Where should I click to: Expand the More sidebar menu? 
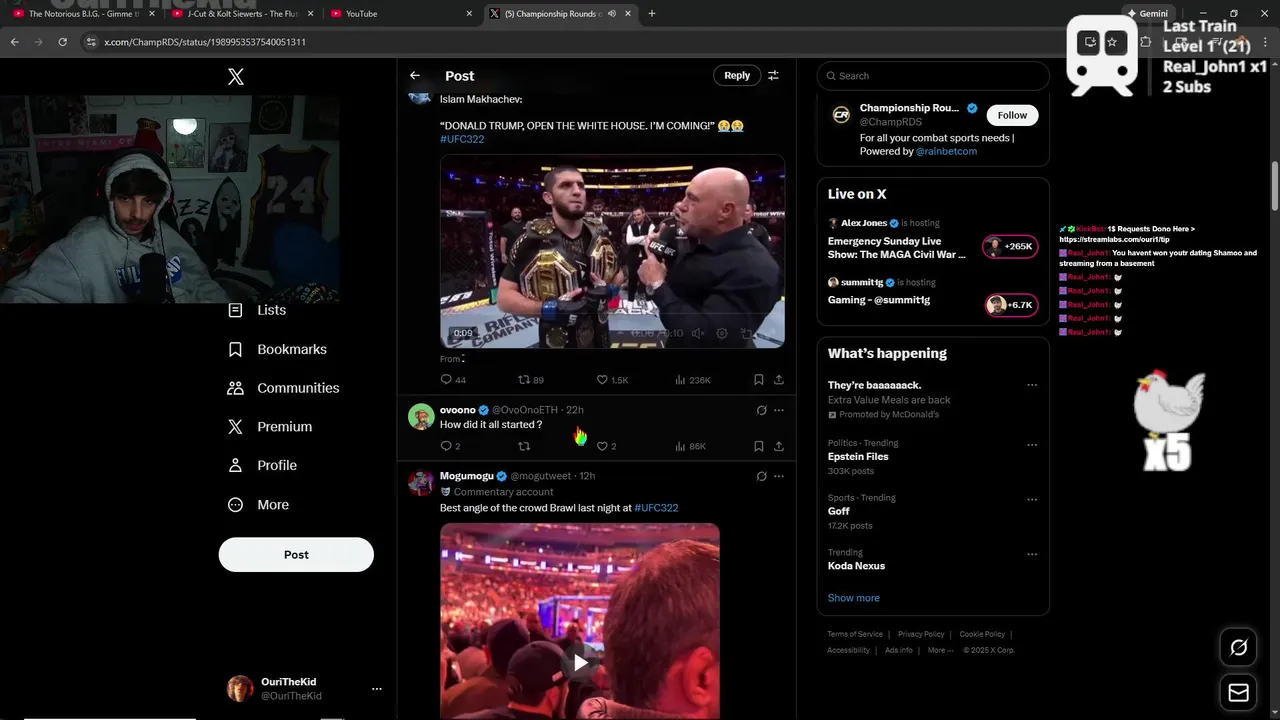[x=258, y=505]
